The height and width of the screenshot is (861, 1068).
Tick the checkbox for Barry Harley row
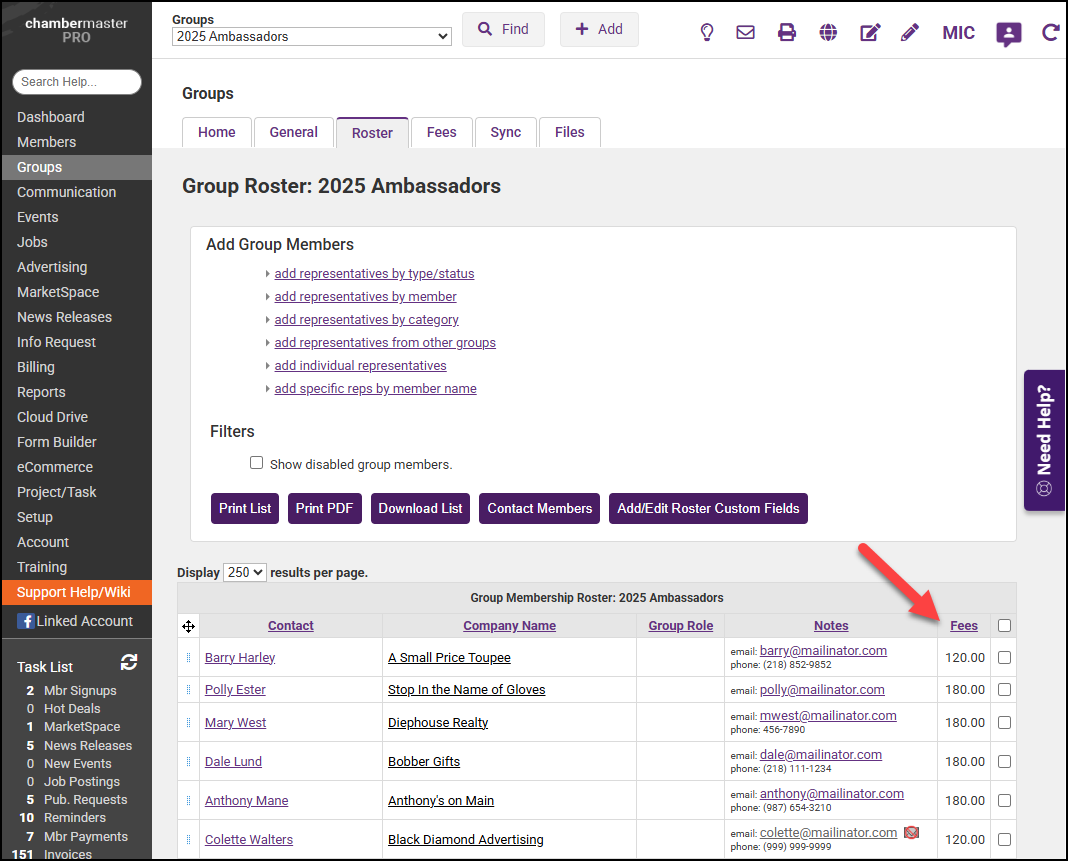pyautogui.click(x=1004, y=658)
